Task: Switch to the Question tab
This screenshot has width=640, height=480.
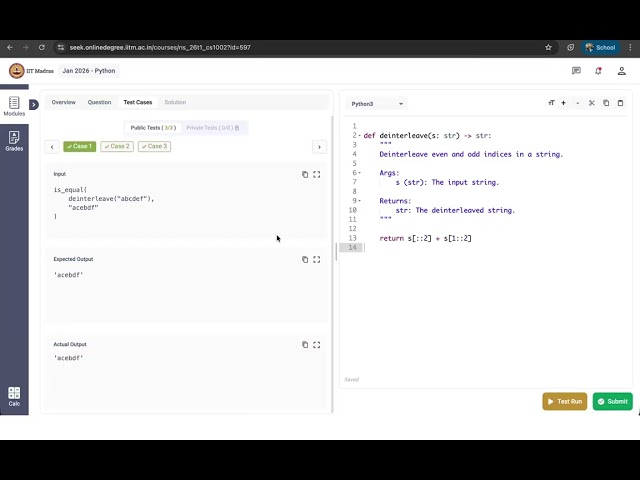Action: [x=99, y=102]
